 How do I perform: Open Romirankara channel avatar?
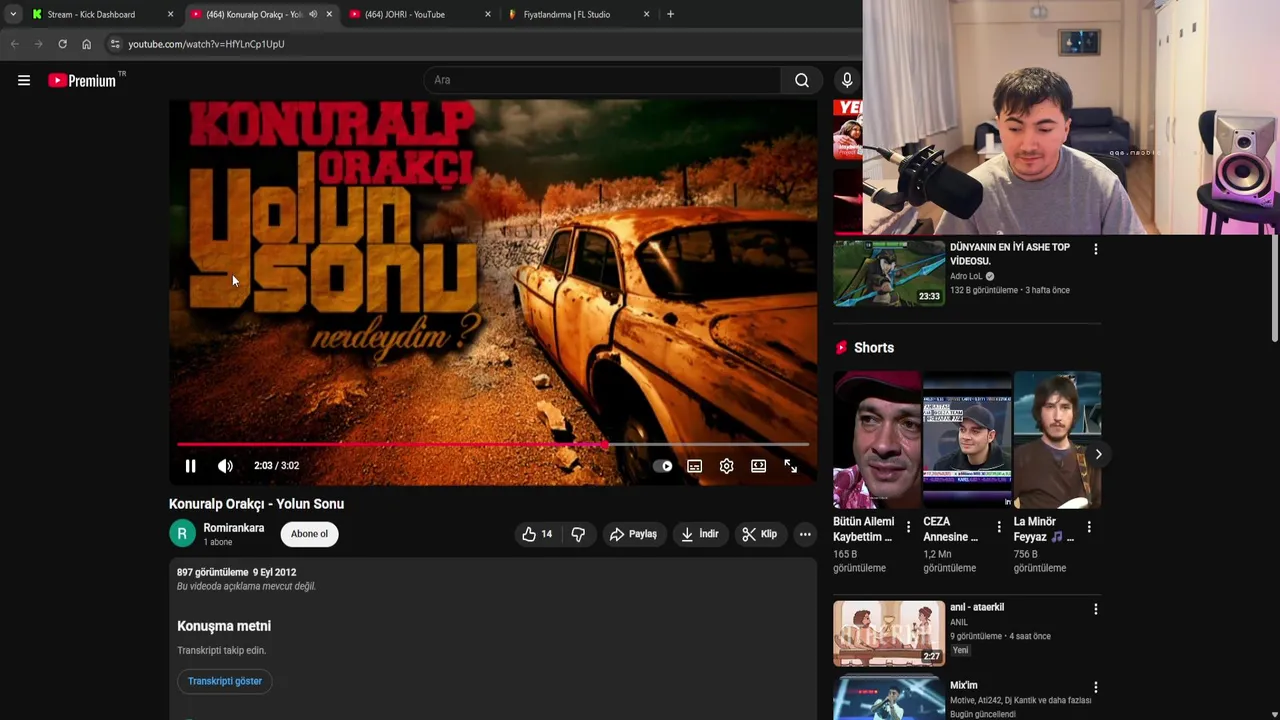pyautogui.click(x=182, y=534)
